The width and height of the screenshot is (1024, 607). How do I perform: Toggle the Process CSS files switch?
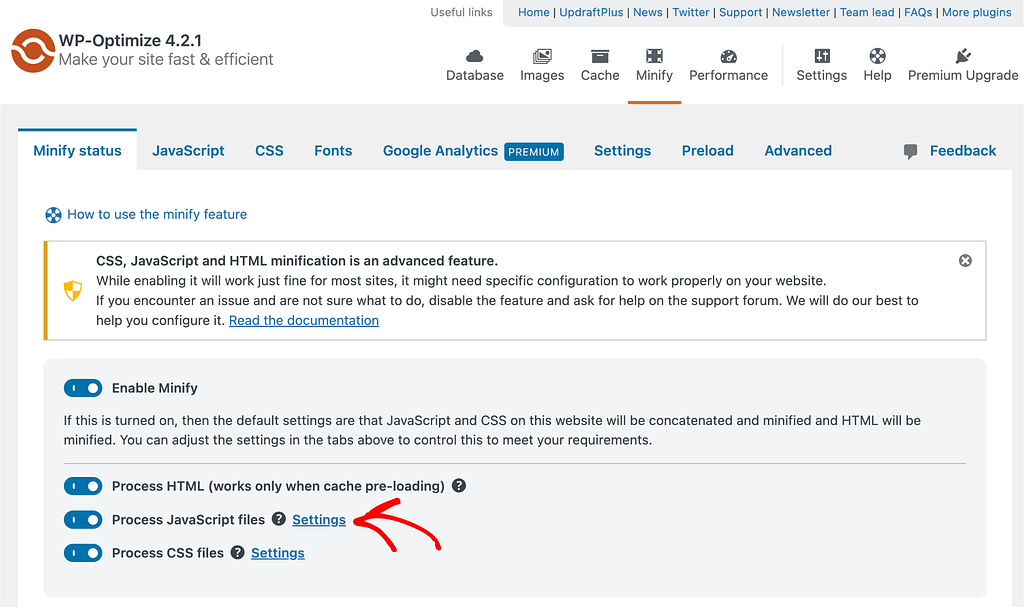83,553
